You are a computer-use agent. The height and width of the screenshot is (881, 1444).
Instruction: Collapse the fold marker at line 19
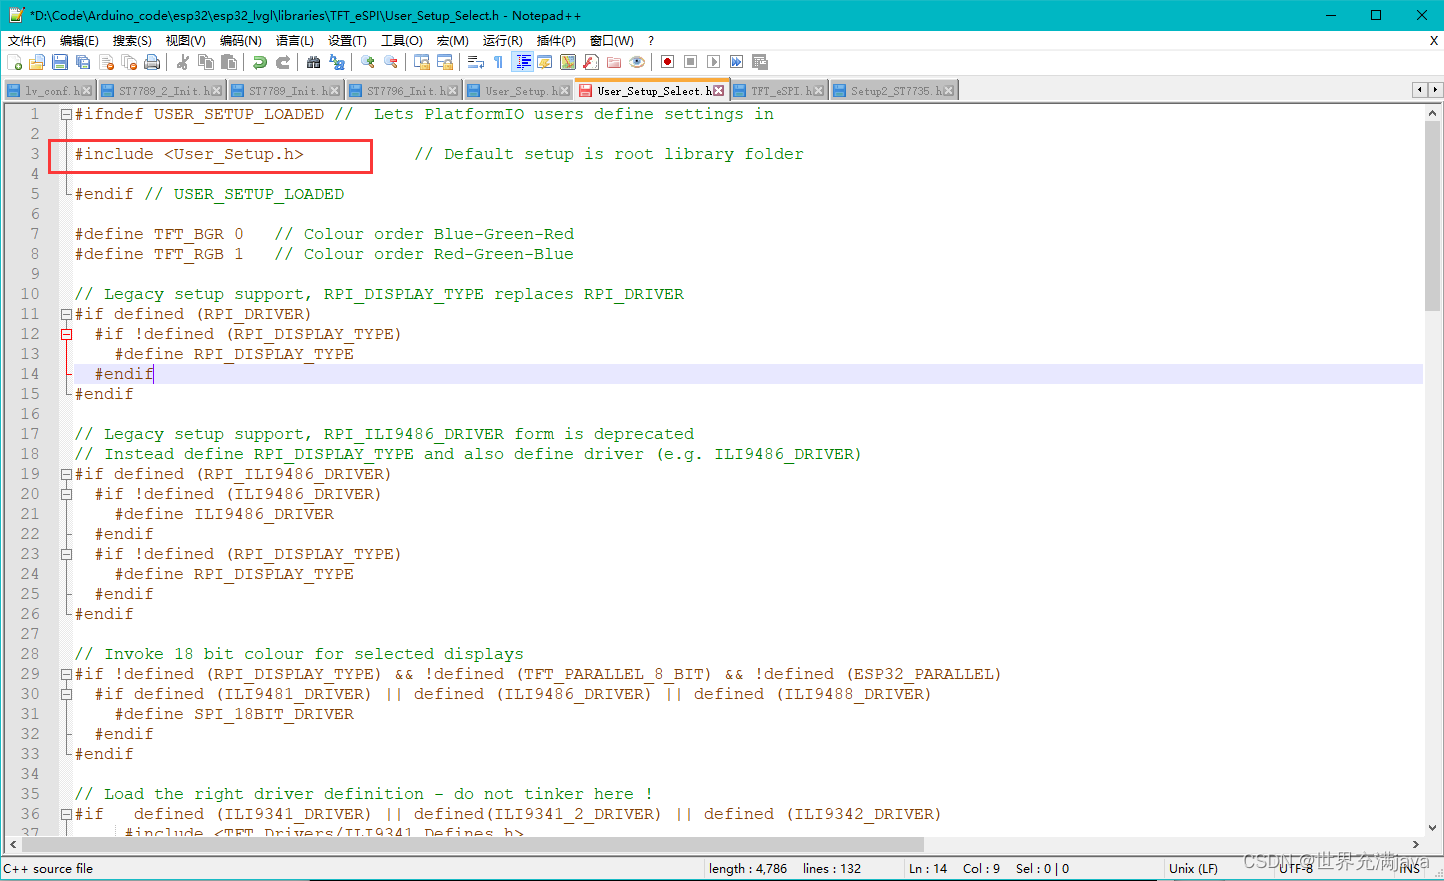click(66, 474)
